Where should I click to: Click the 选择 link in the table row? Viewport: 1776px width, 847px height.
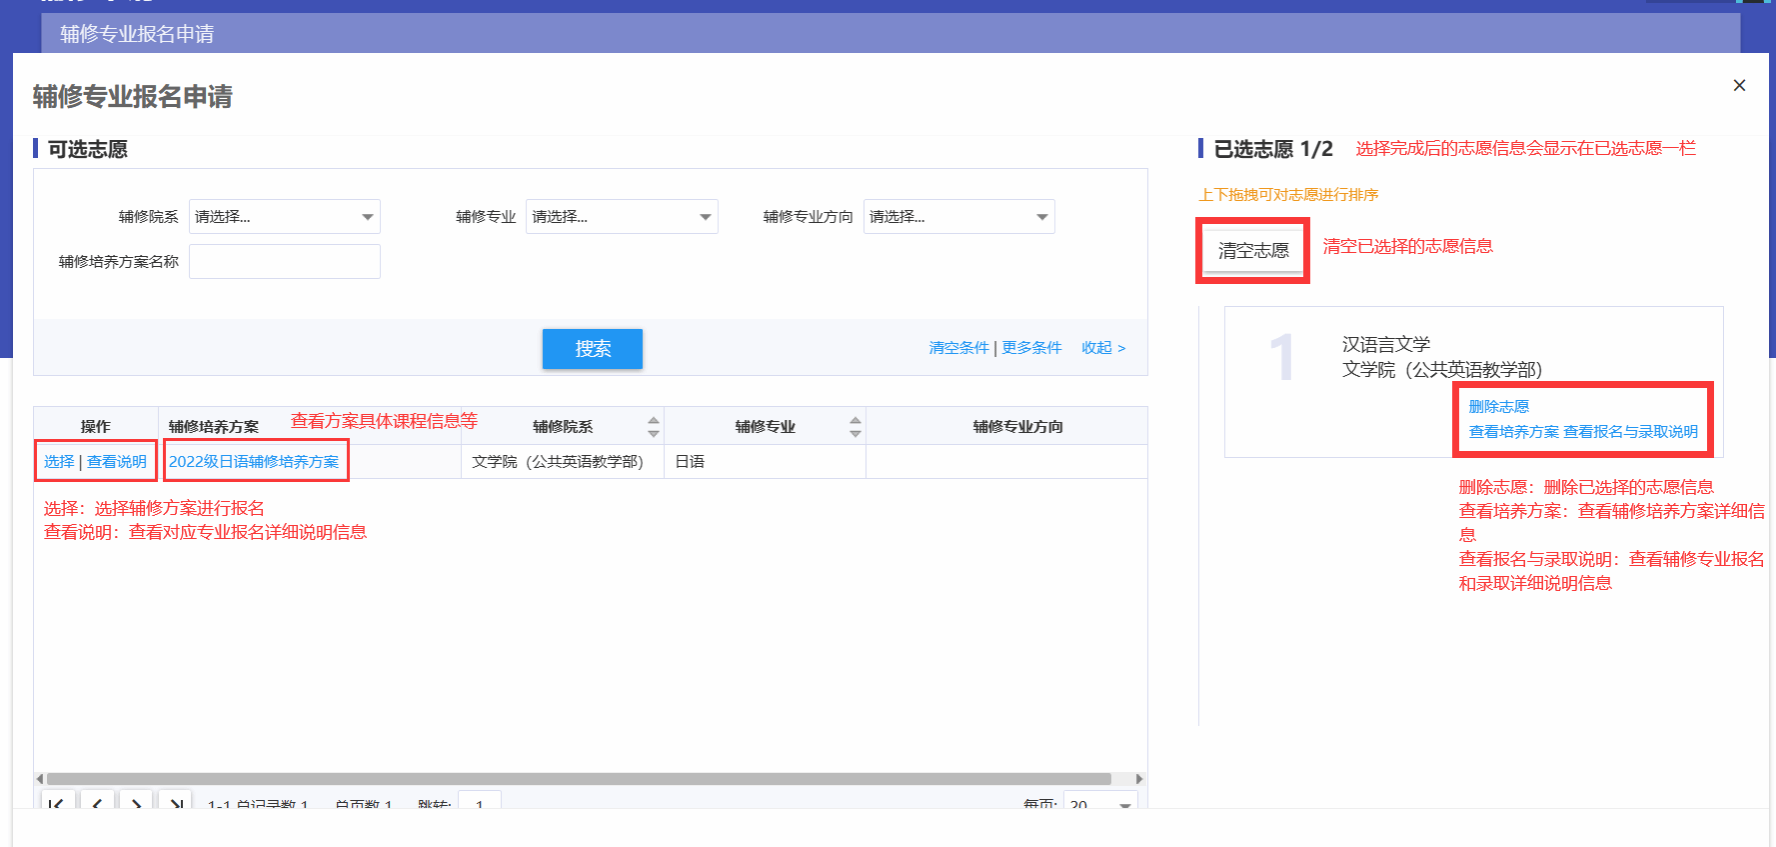pos(59,462)
